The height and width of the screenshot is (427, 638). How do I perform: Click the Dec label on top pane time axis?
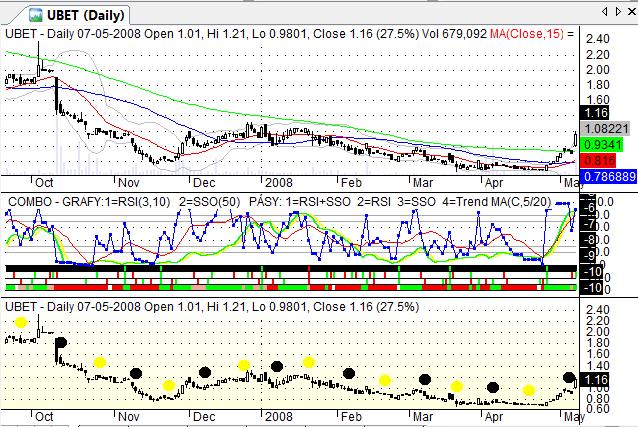204,183
